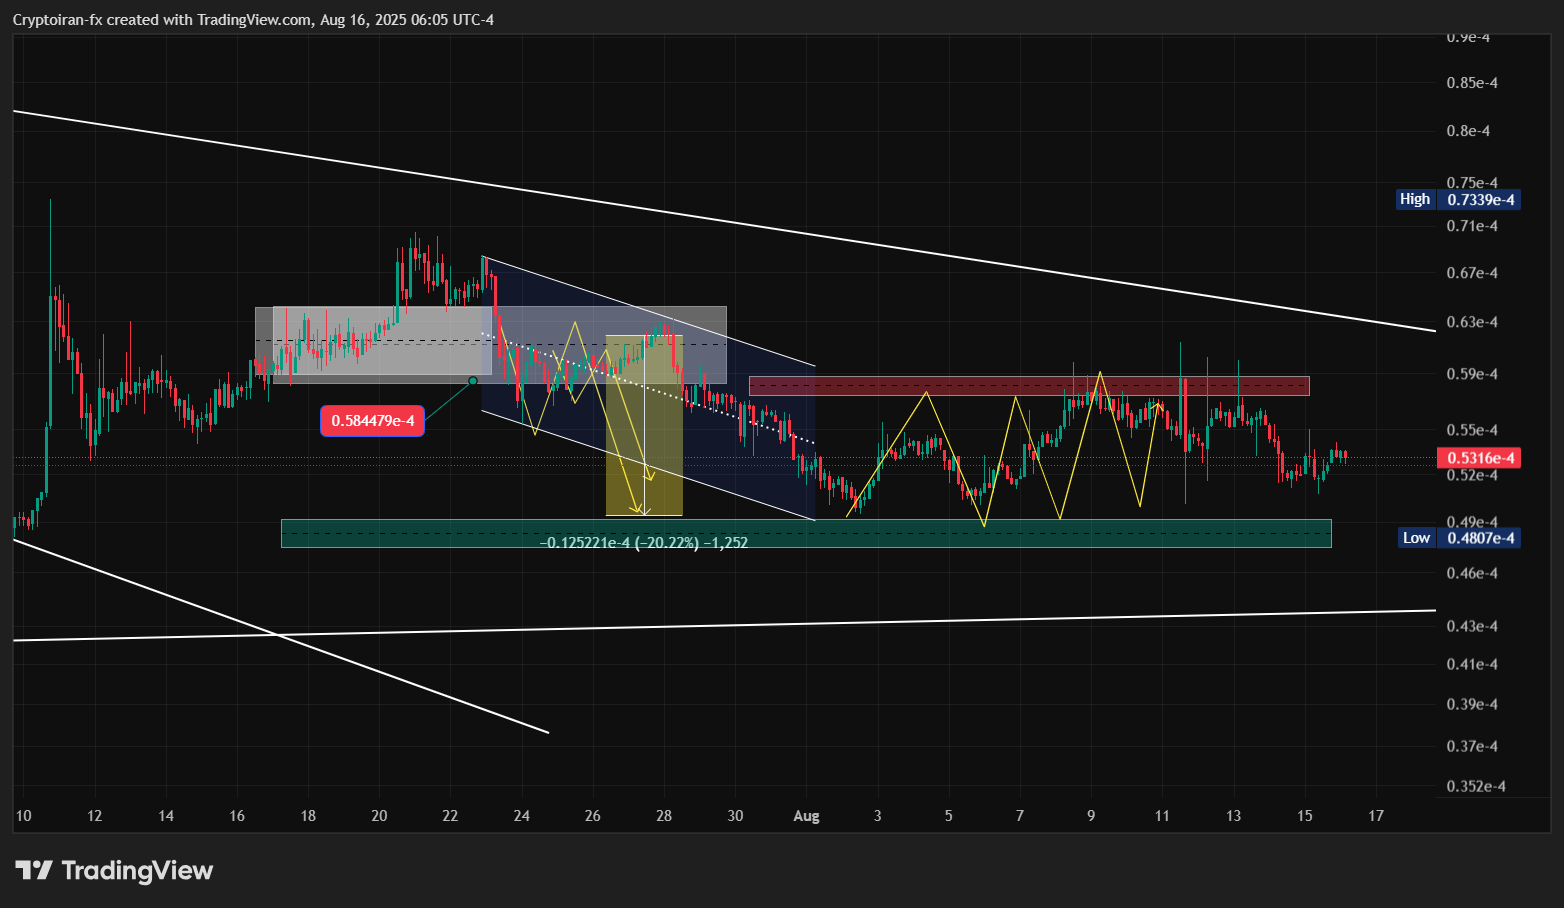Click the 0.75e-4 price axis tick
The height and width of the screenshot is (908, 1564).
tap(1472, 183)
